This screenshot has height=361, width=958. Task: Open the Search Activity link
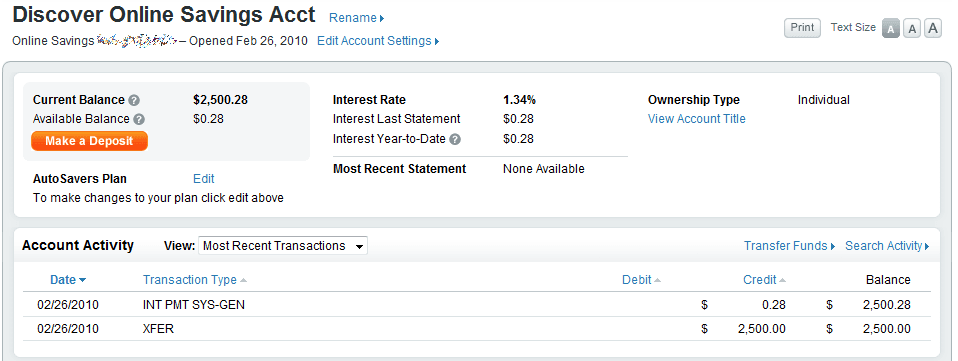tap(887, 246)
